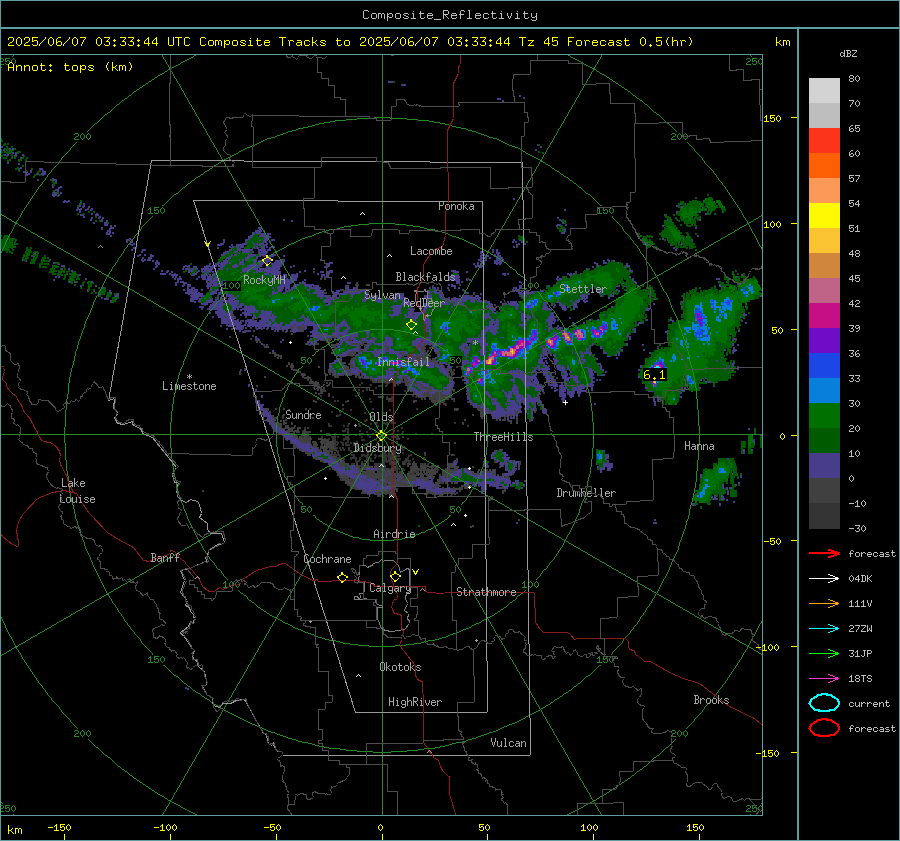Screen dimensions: 900x841
Task: Click the Vulcan city label
Action: [x=508, y=743]
